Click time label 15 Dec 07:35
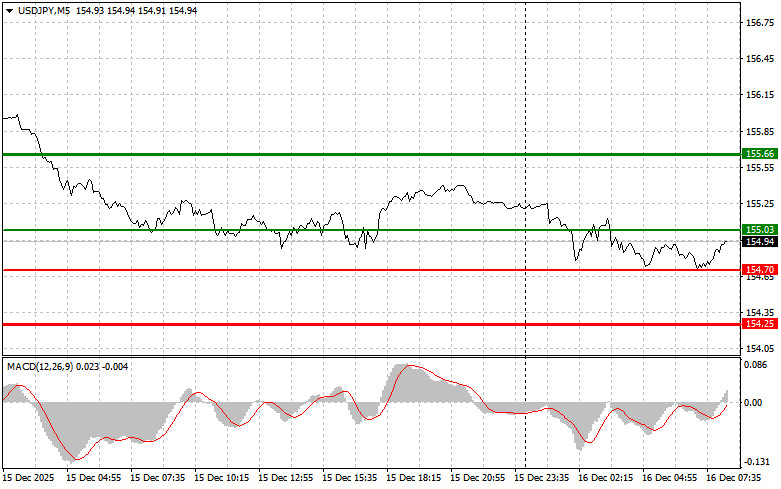The width and height of the screenshot is (781, 489). pyautogui.click(x=157, y=478)
